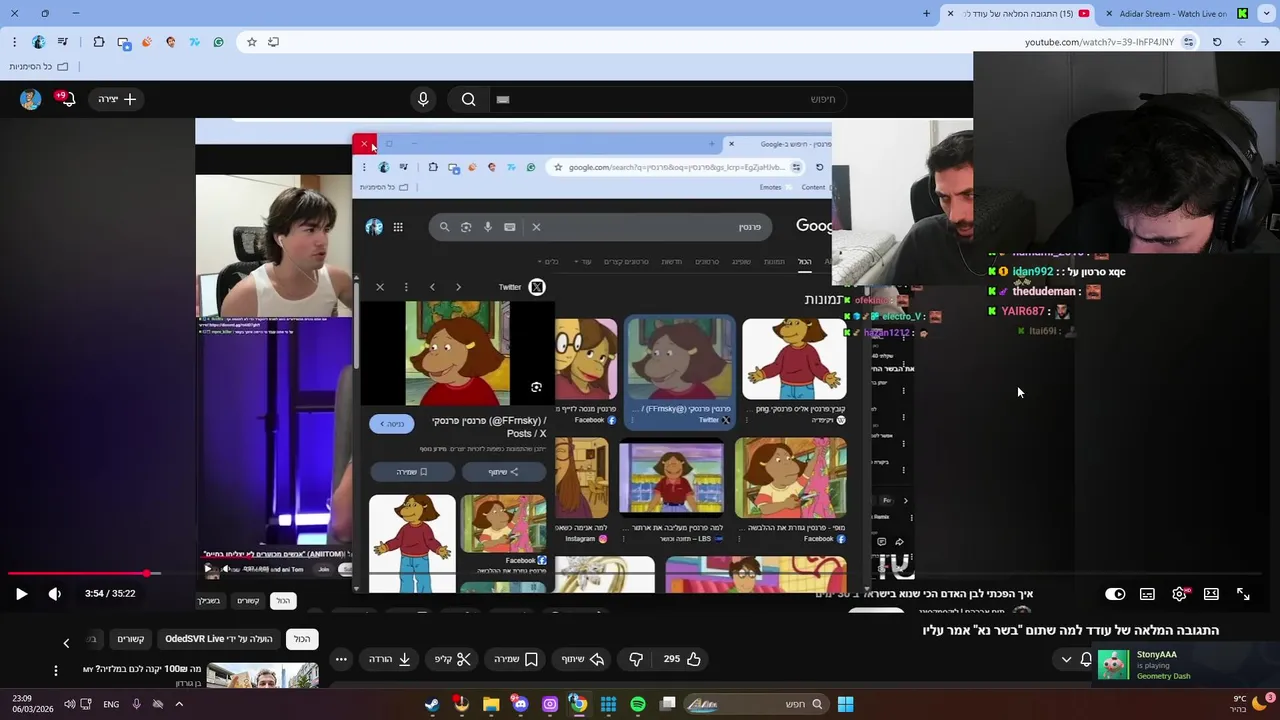Toggle theater mode
This screenshot has width=1280, height=720.
click(x=1211, y=594)
